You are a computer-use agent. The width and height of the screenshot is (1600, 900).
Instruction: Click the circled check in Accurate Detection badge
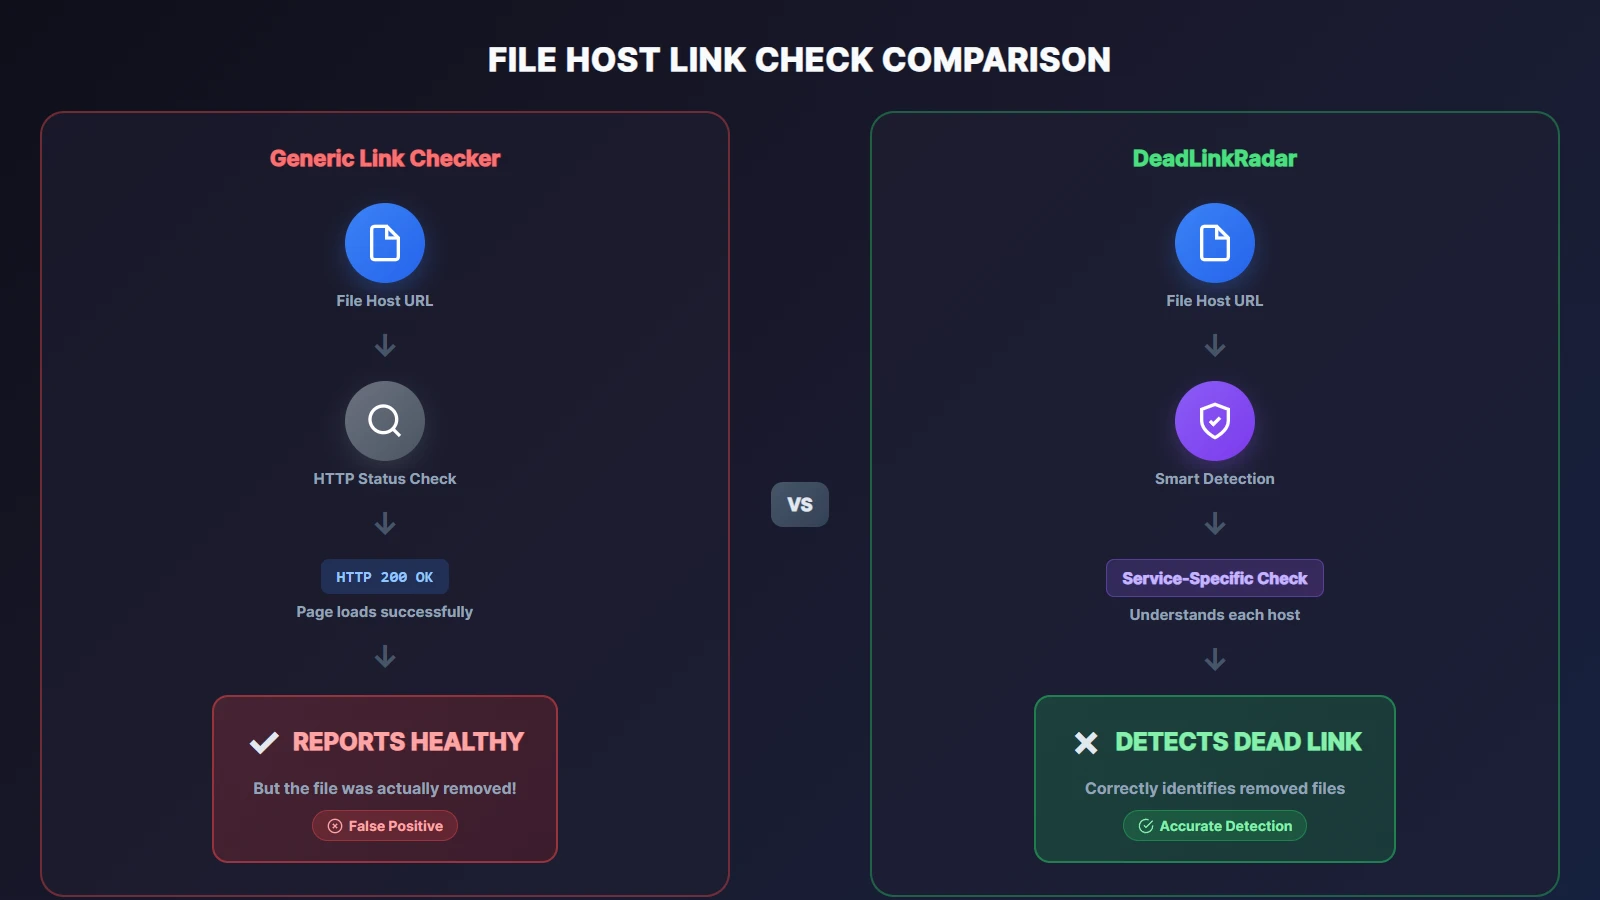(1146, 826)
